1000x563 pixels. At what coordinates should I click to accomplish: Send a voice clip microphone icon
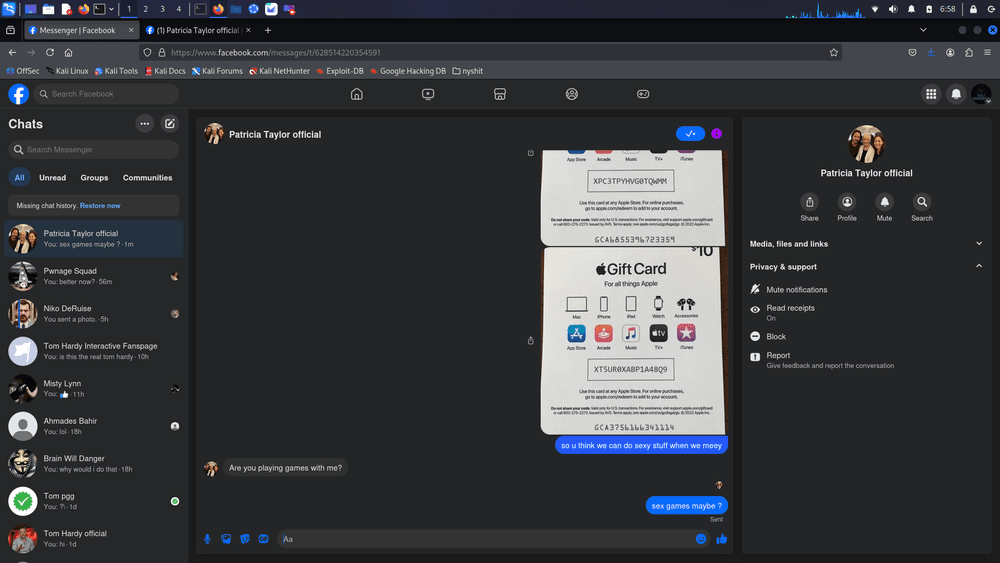207,539
